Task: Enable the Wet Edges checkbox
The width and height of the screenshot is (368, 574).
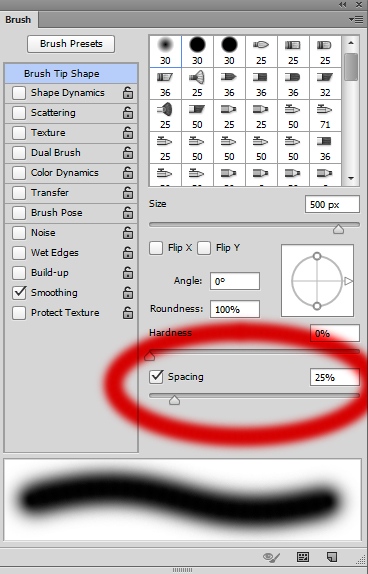Action: coord(19,253)
